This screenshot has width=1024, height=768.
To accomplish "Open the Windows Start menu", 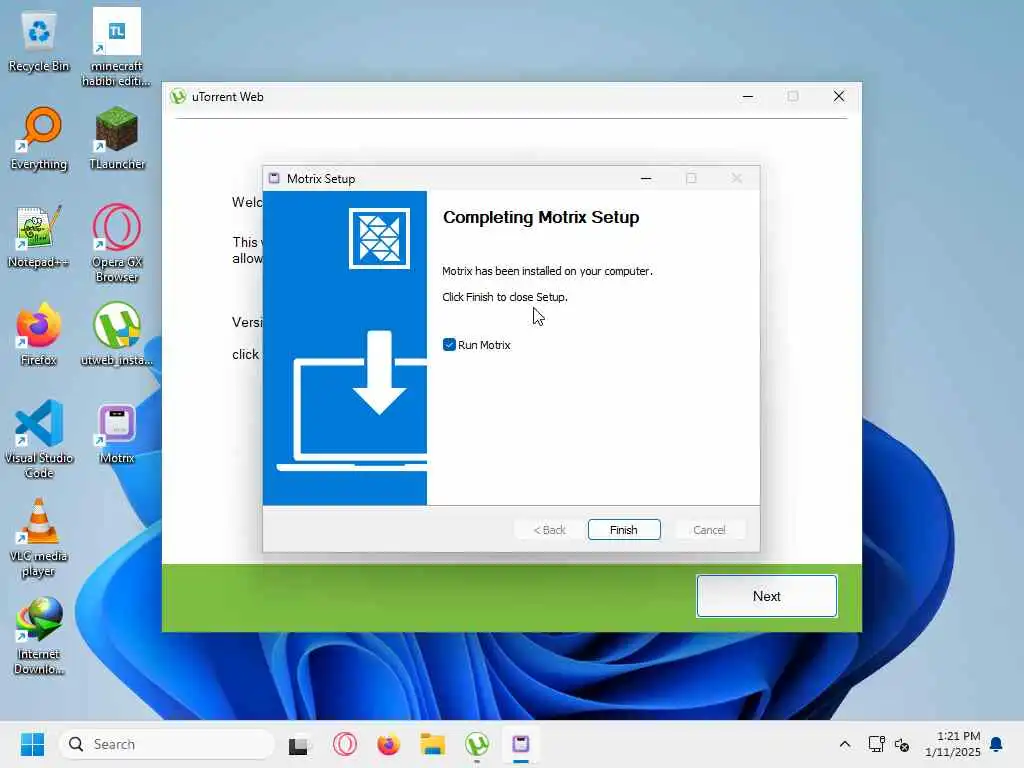I will 32,744.
